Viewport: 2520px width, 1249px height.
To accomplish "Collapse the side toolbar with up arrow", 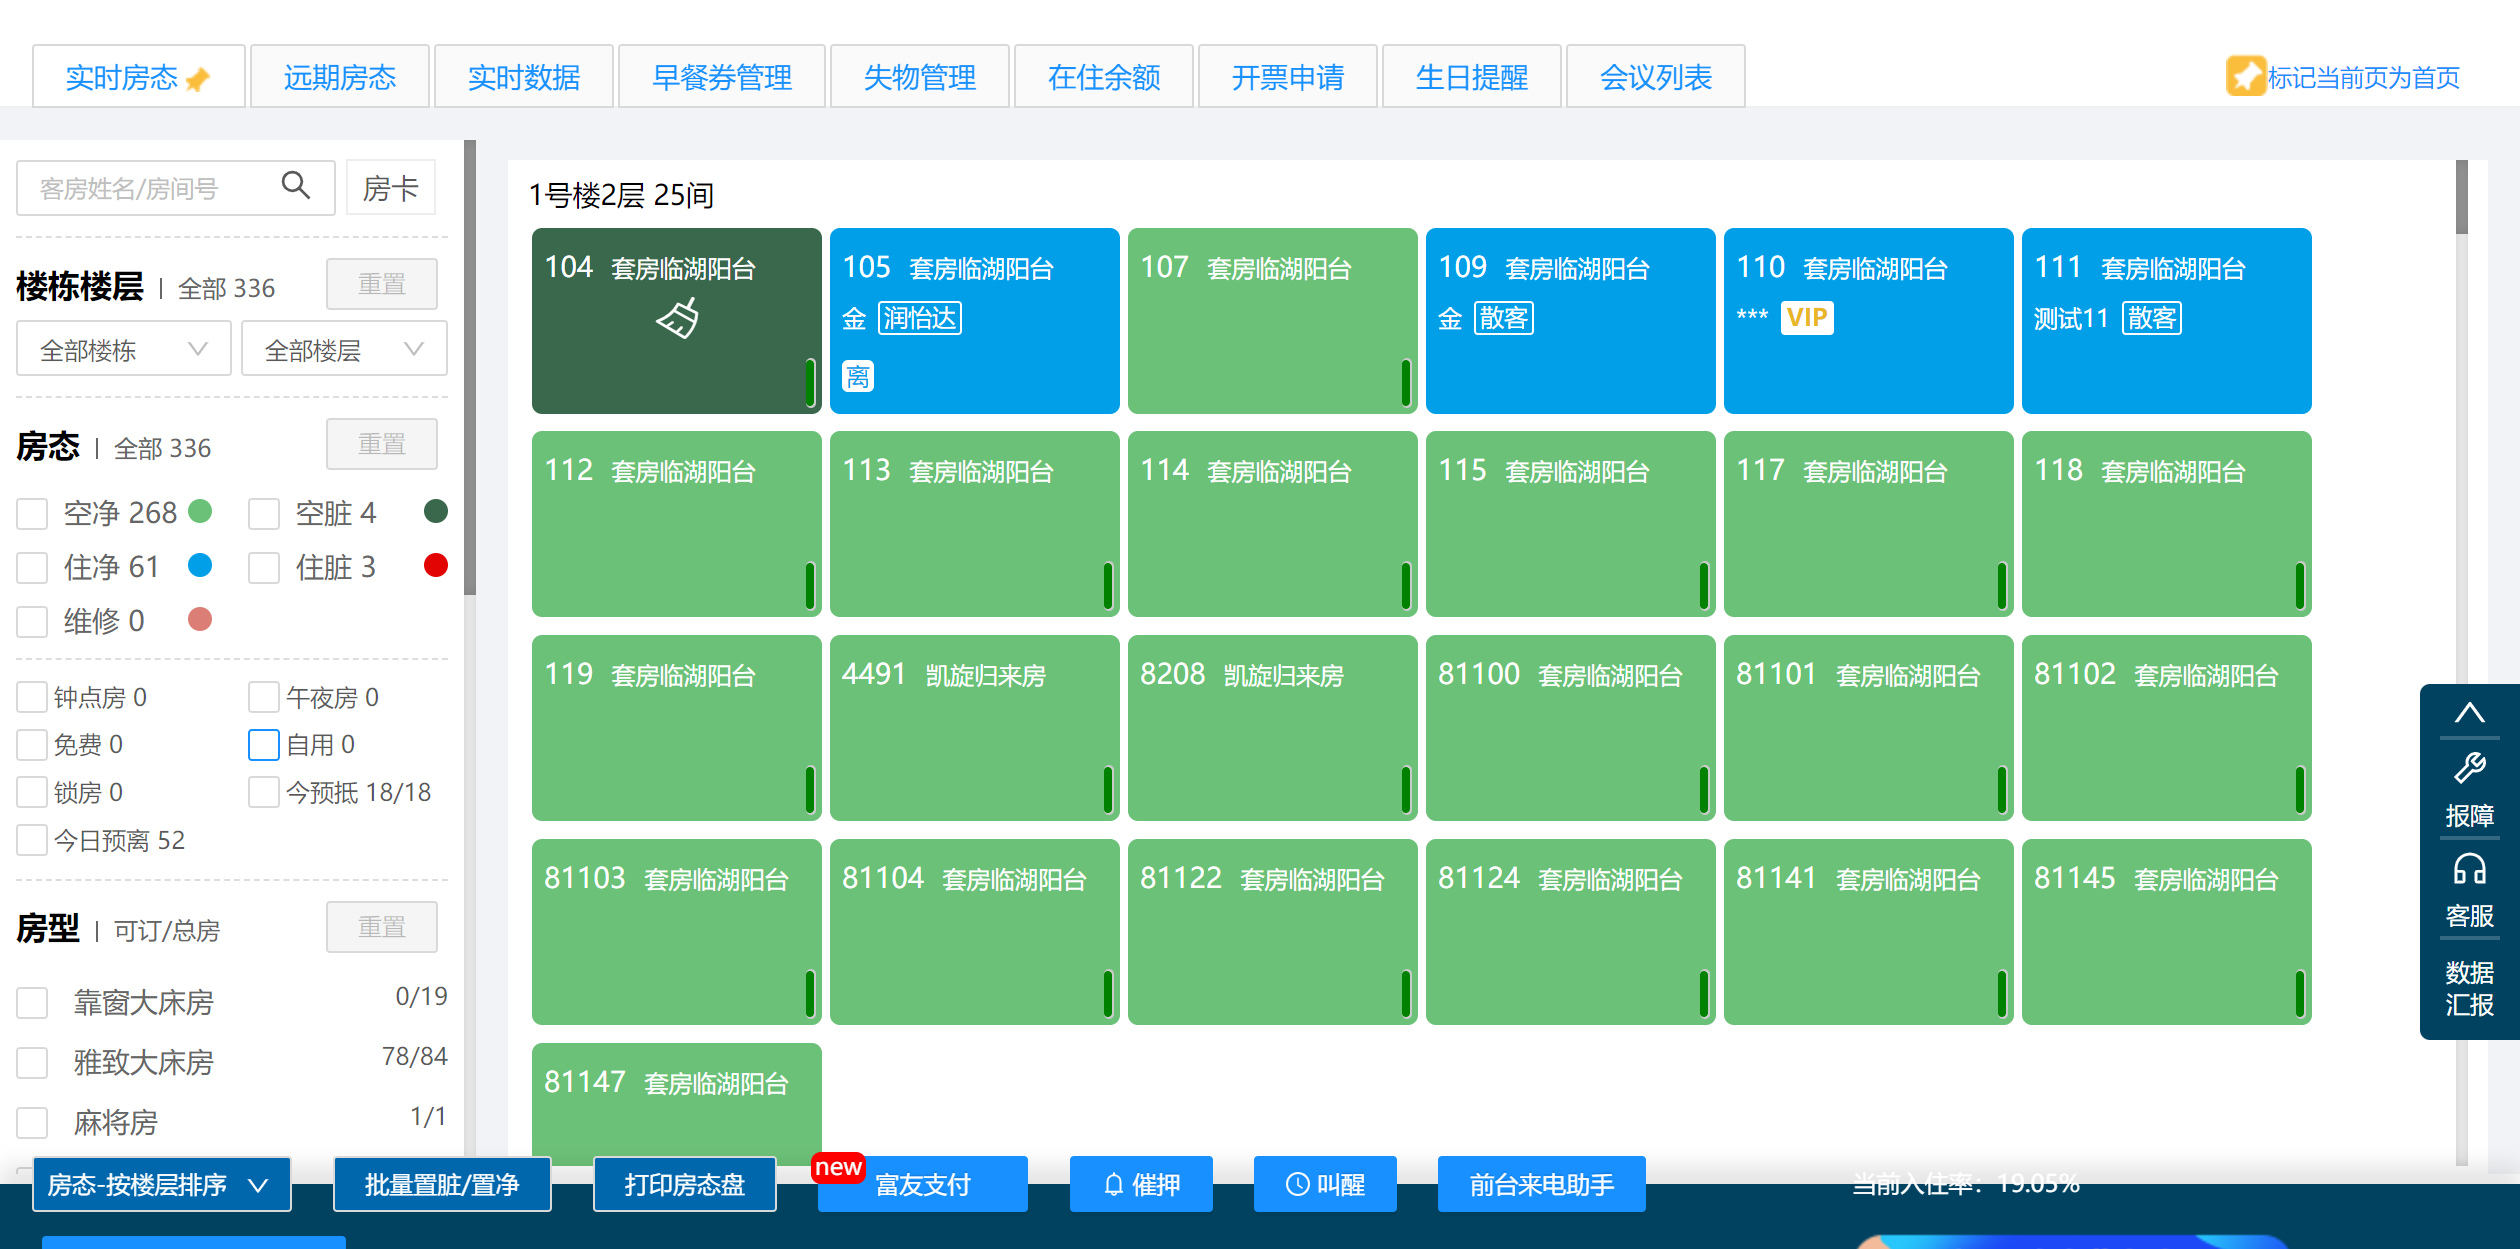I will pos(2469,713).
